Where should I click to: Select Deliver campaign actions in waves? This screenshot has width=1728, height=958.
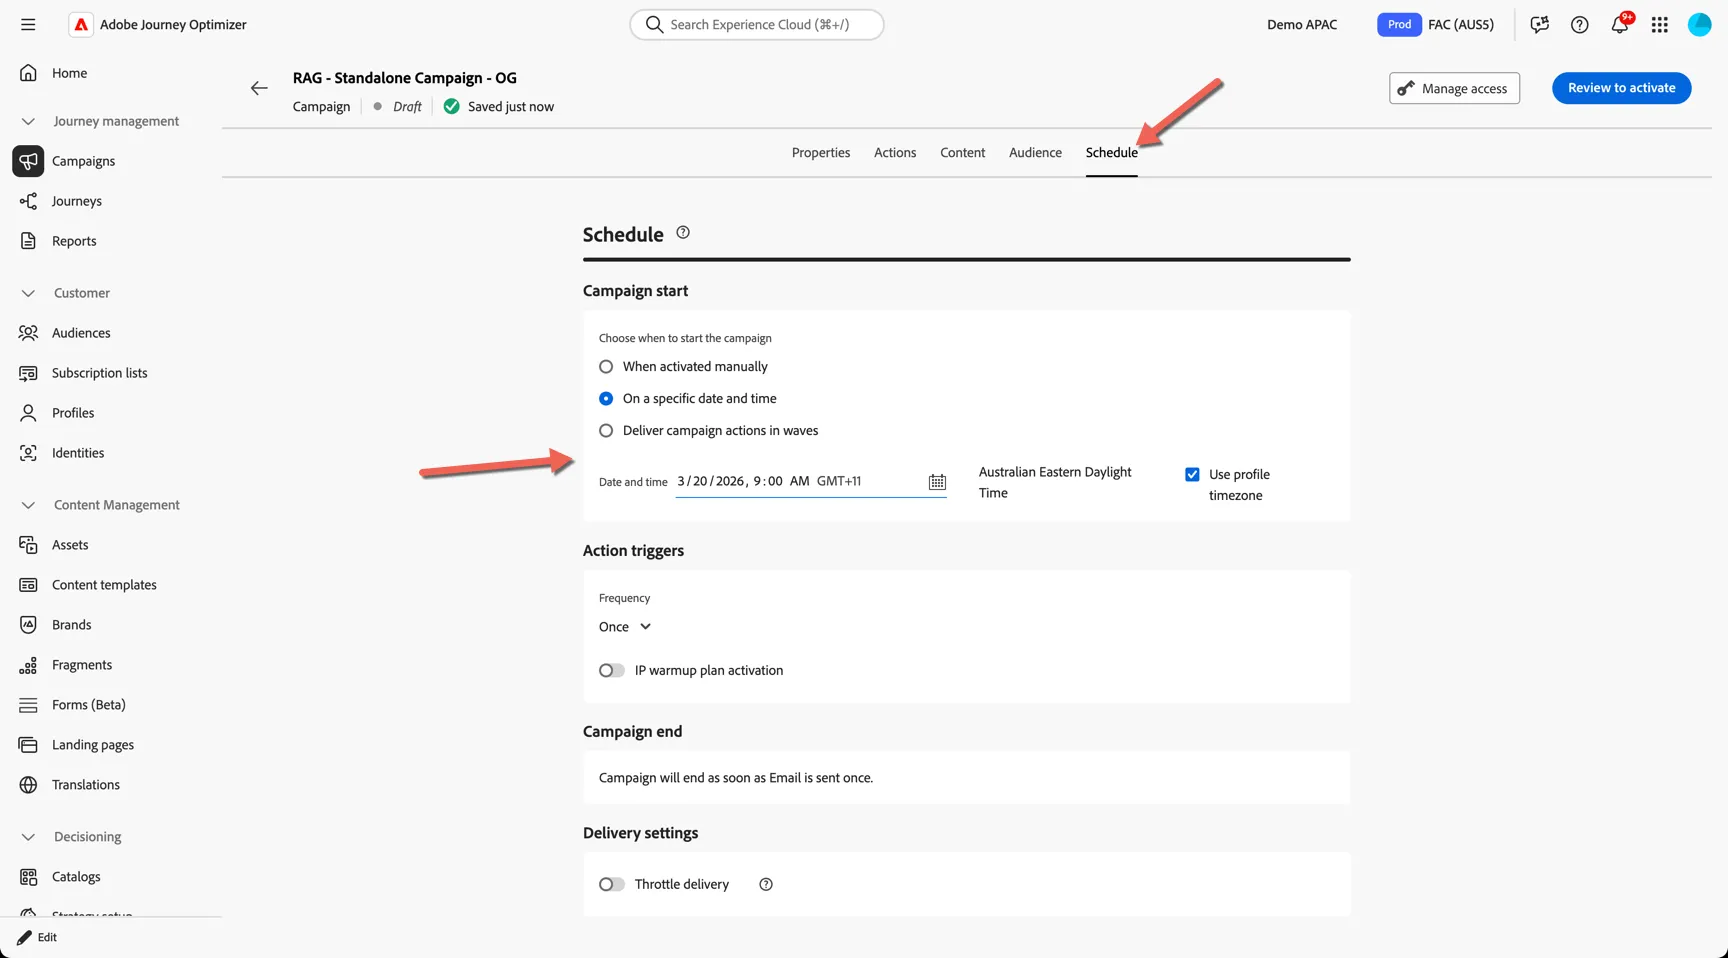606,431
